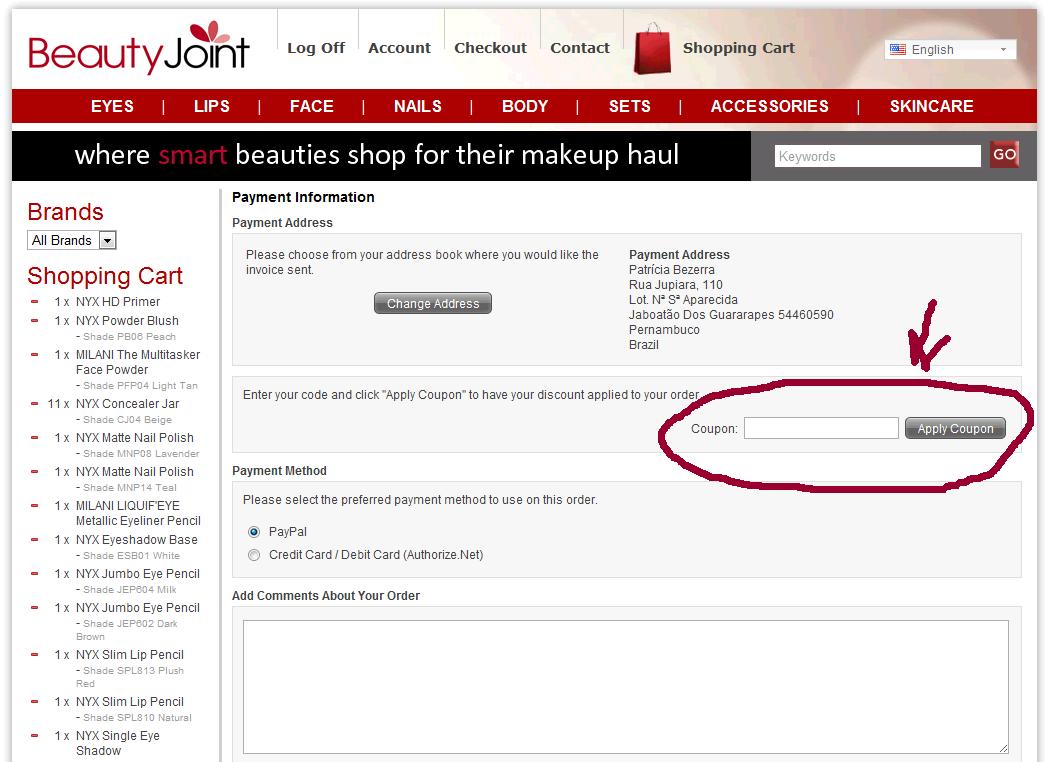Open the Shopping Cart header link
This screenshot has height=762, width=1047.
739,48
